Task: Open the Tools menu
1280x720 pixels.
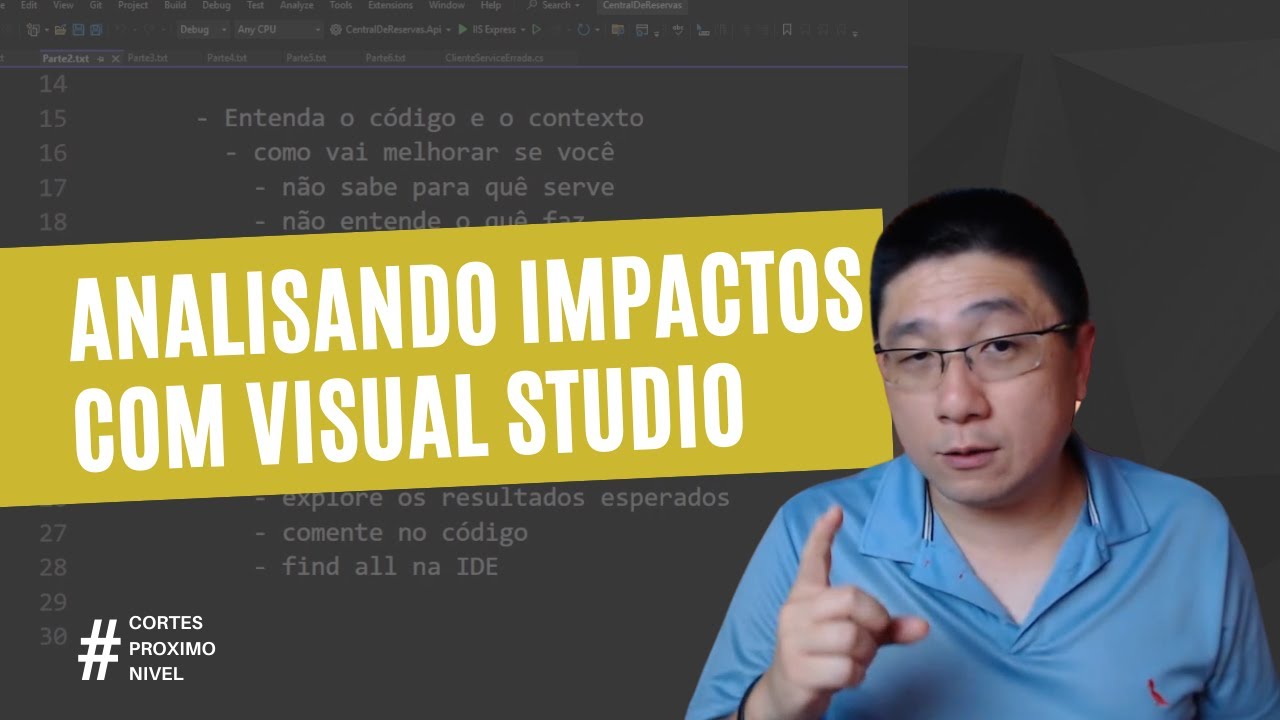Action: (341, 5)
